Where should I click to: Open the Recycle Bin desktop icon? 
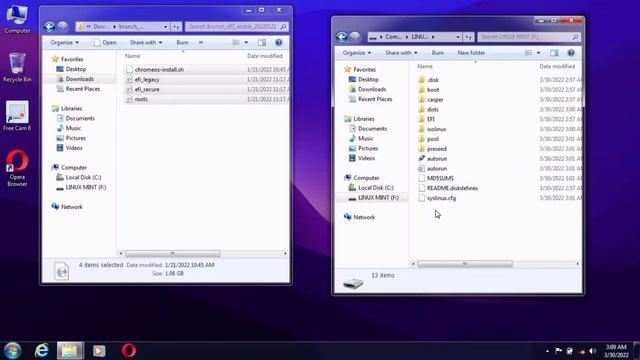pos(17,67)
